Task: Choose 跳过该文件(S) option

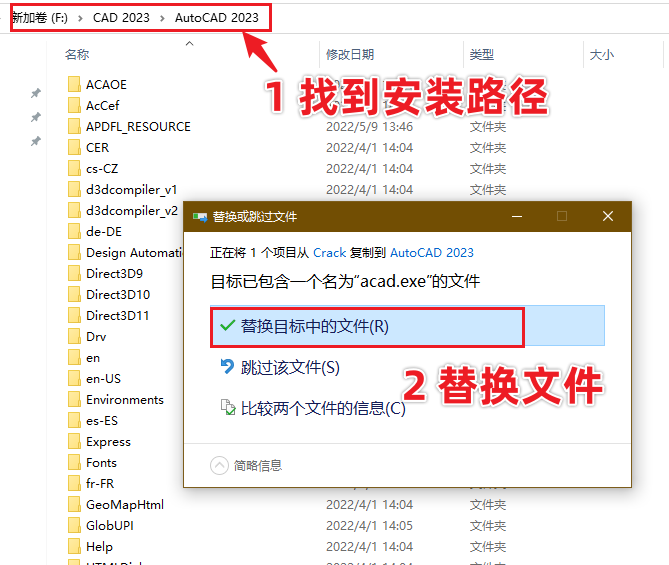Action: 290,367
